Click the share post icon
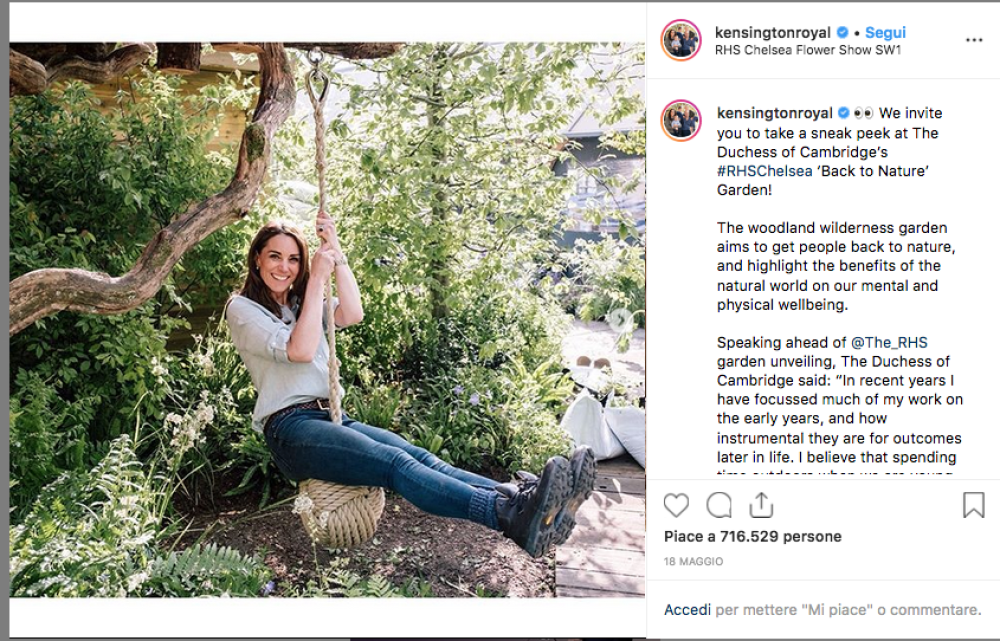Viewport: 1000px width, 641px height. coord(761,505)
